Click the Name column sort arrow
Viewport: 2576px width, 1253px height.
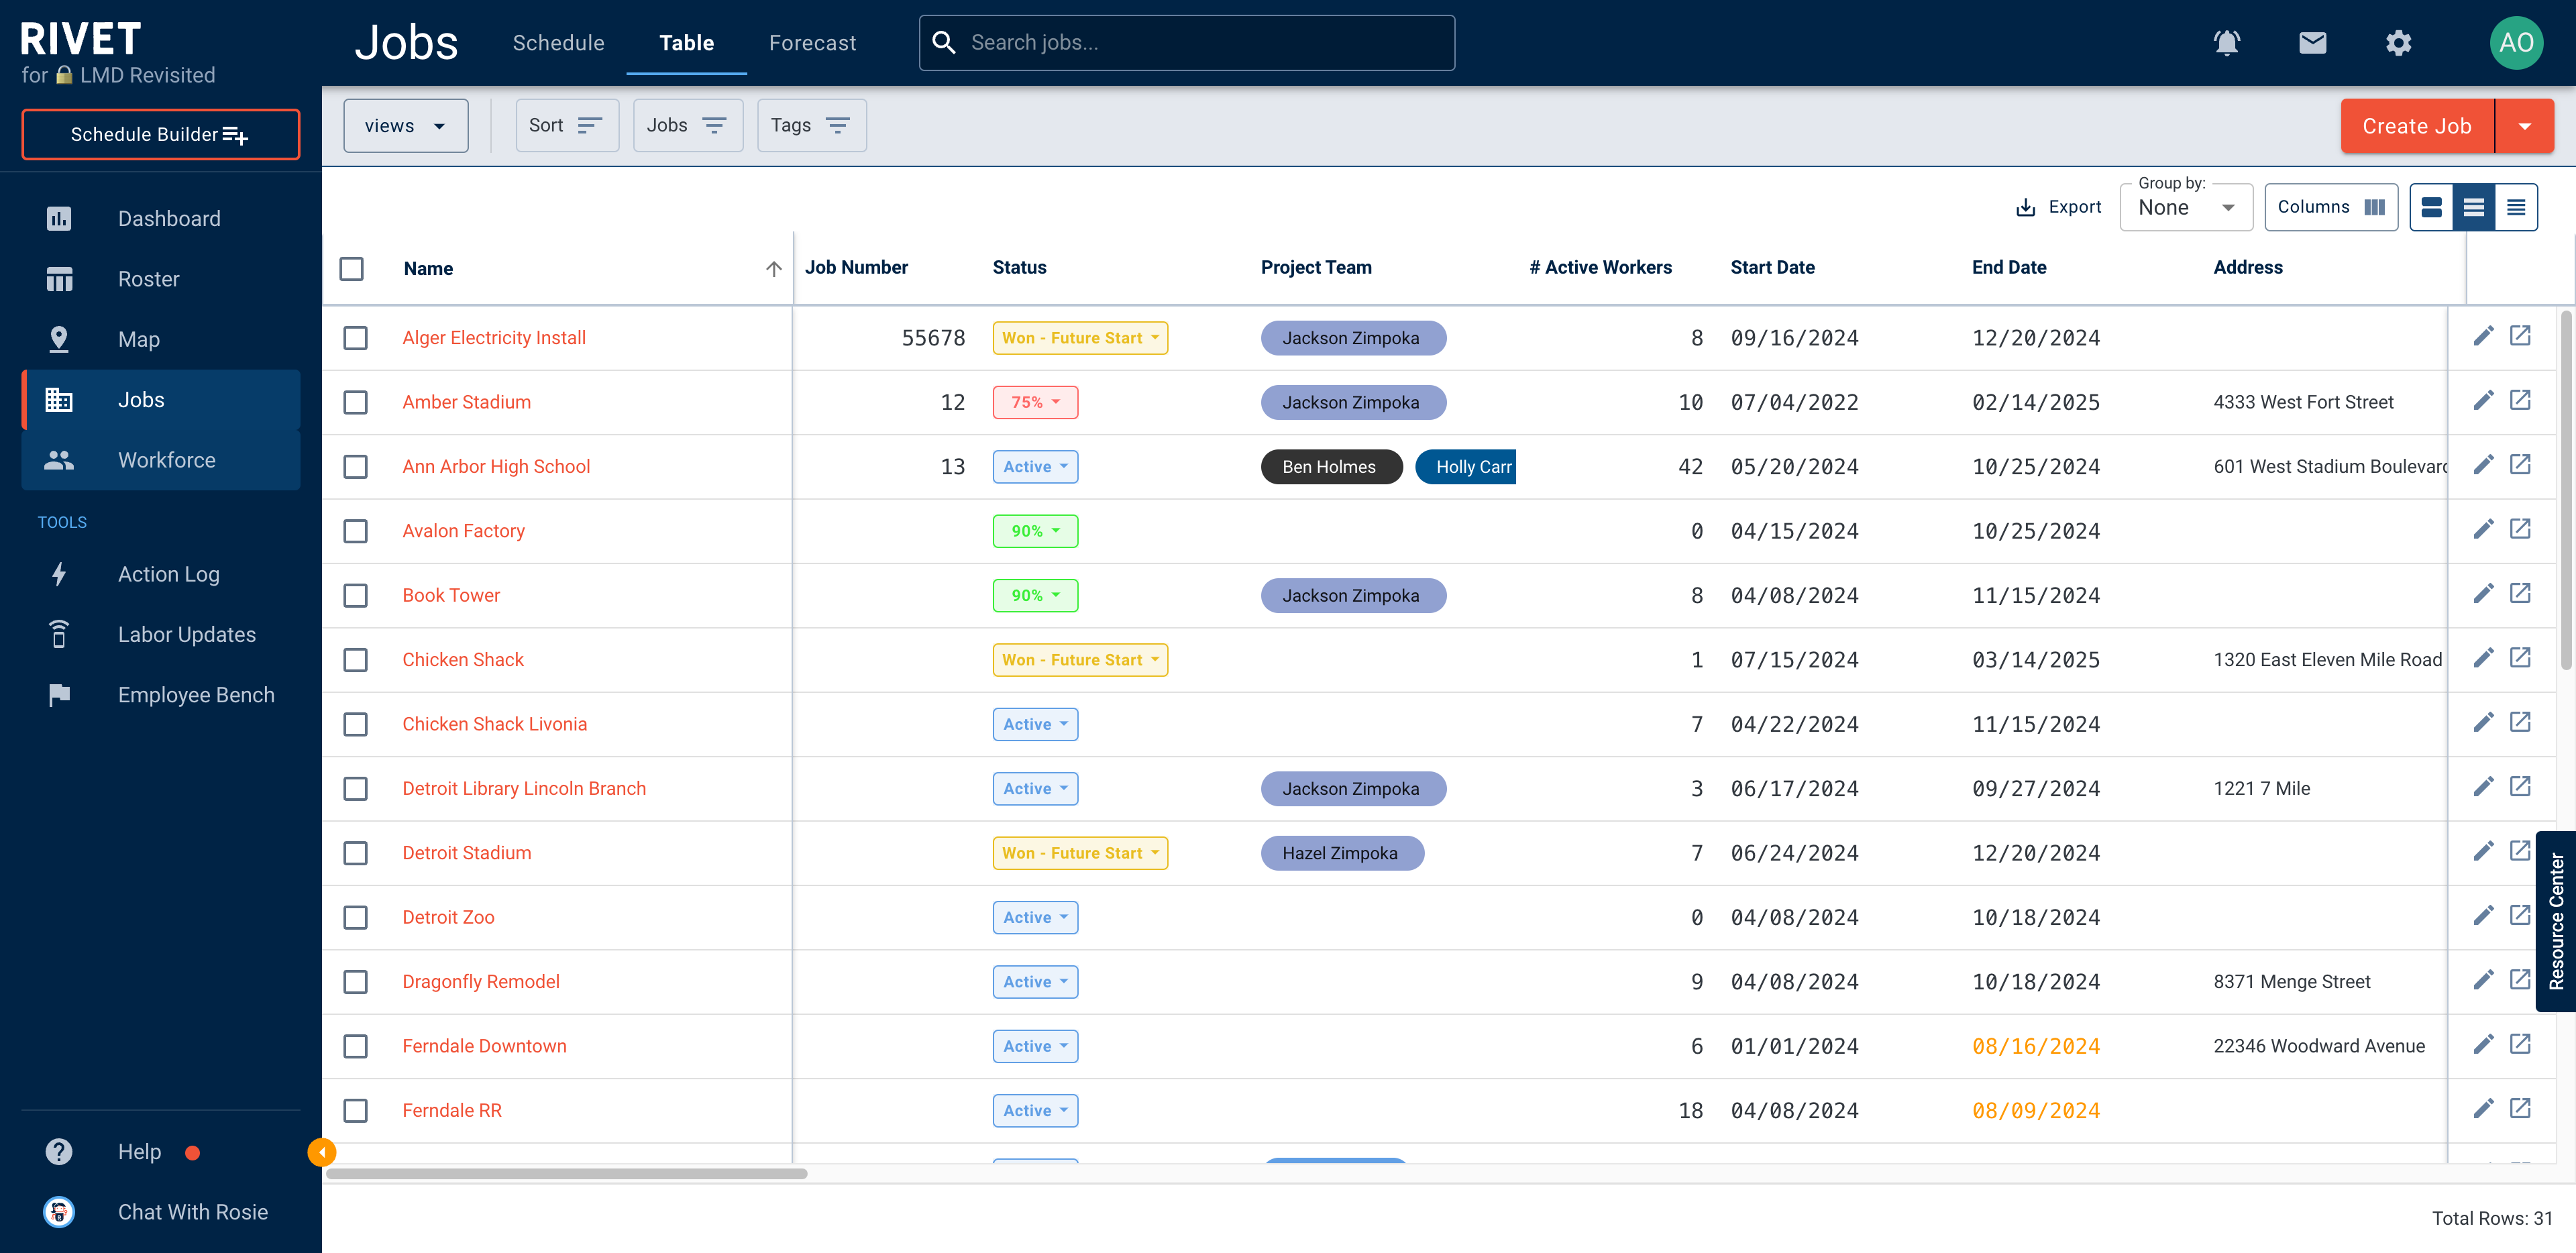[x=773, y=268]
